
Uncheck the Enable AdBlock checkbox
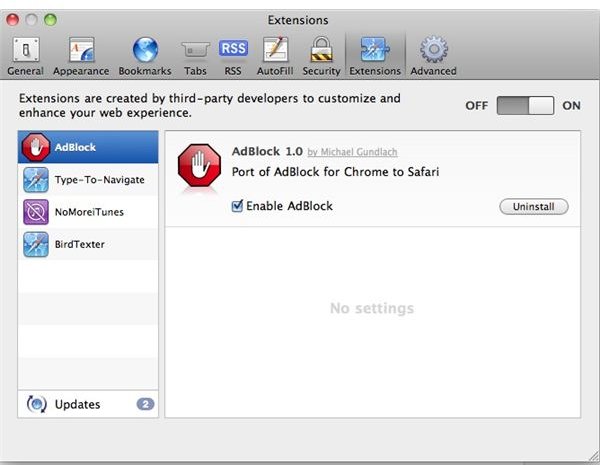237,206
